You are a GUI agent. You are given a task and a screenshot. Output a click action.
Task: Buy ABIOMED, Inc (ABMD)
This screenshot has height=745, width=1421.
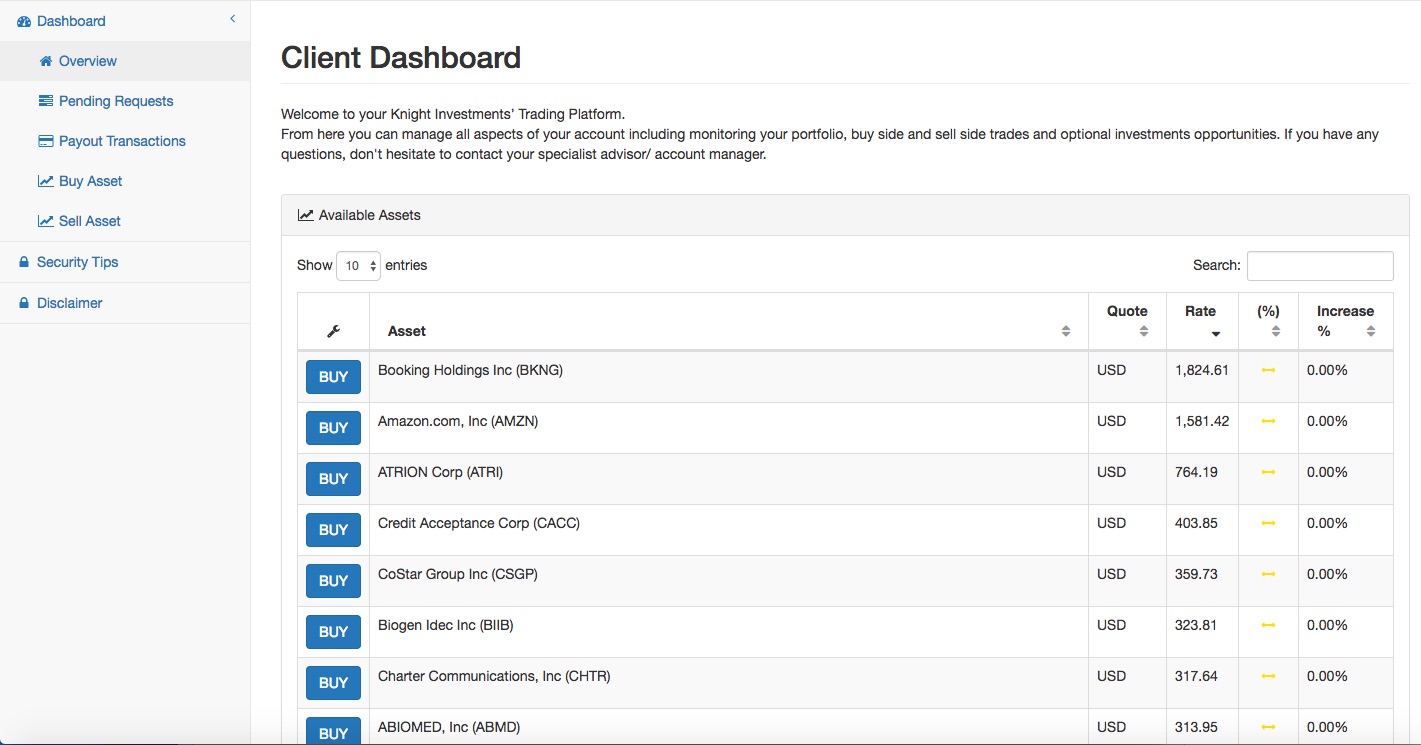(333, 733)
